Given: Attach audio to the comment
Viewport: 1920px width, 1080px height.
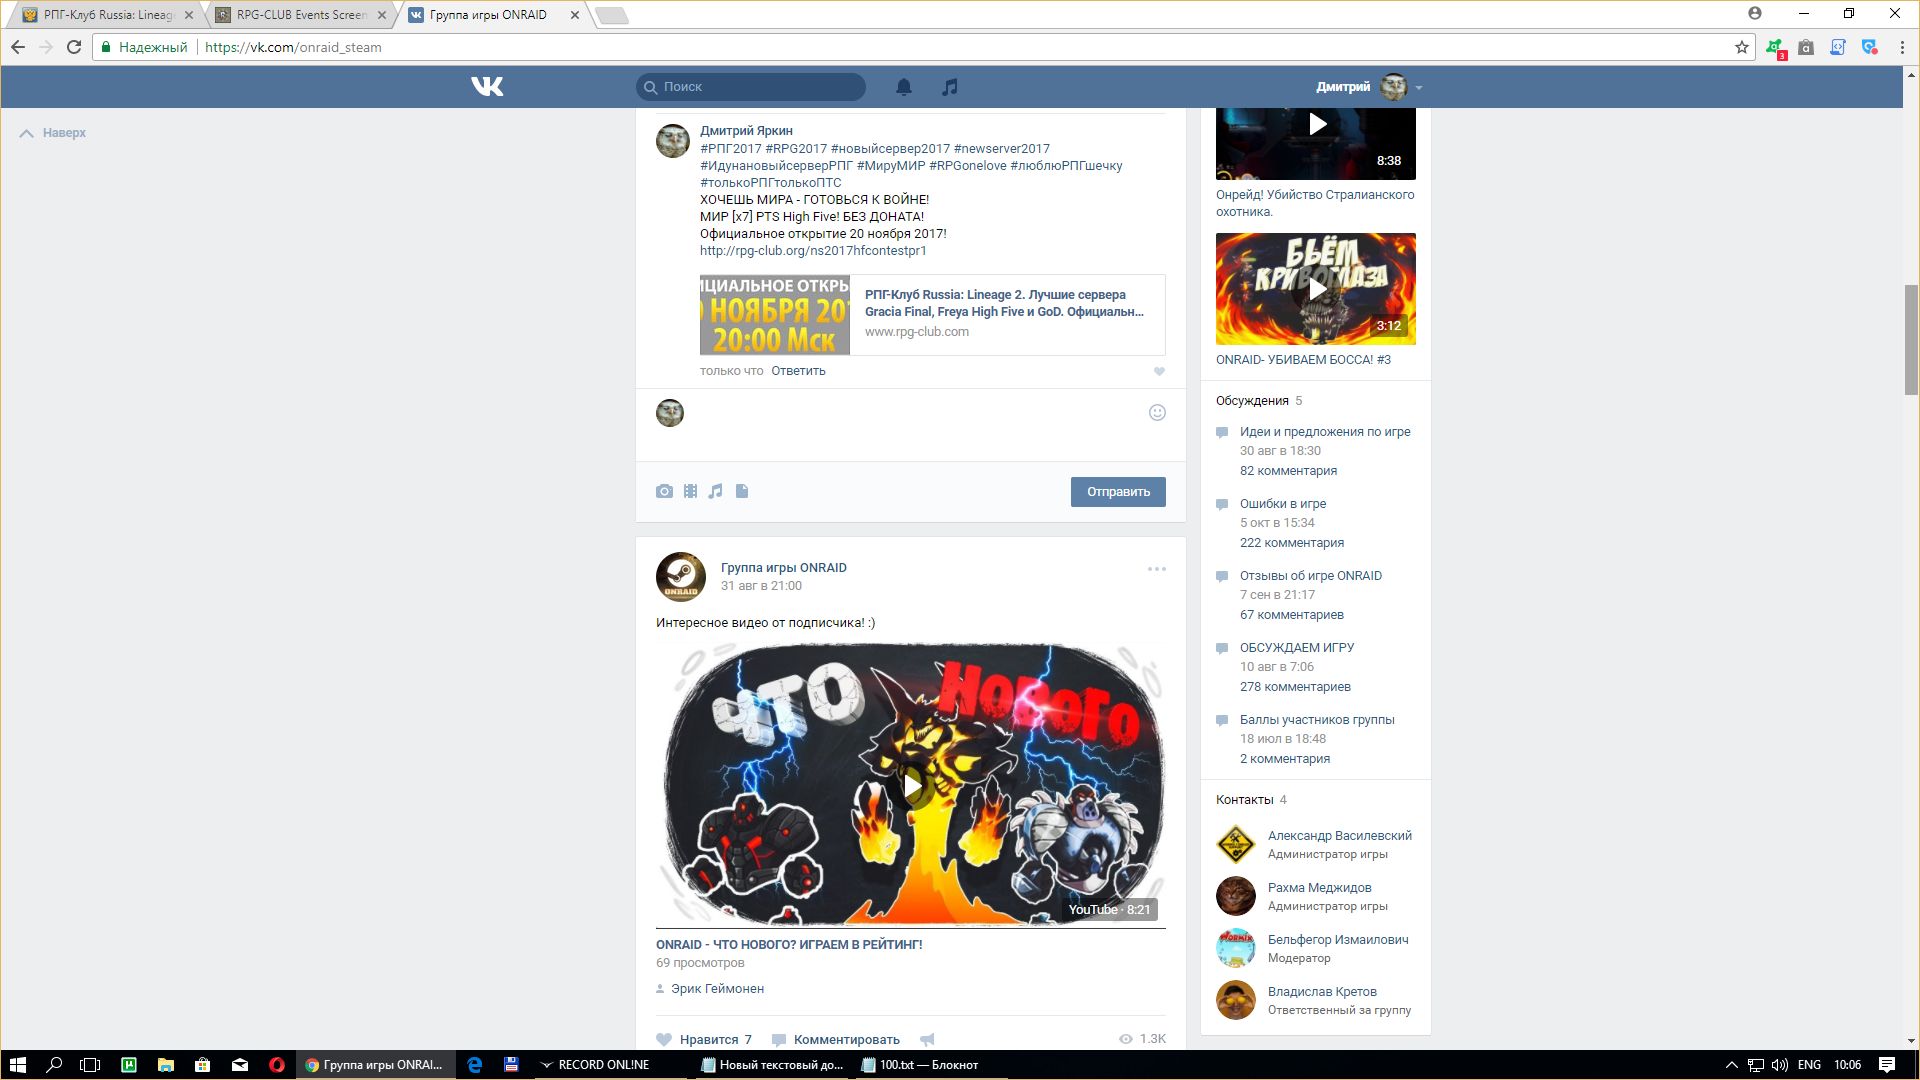Looking at the screenshot, I should pyautogui.click(x=715, y=491).
